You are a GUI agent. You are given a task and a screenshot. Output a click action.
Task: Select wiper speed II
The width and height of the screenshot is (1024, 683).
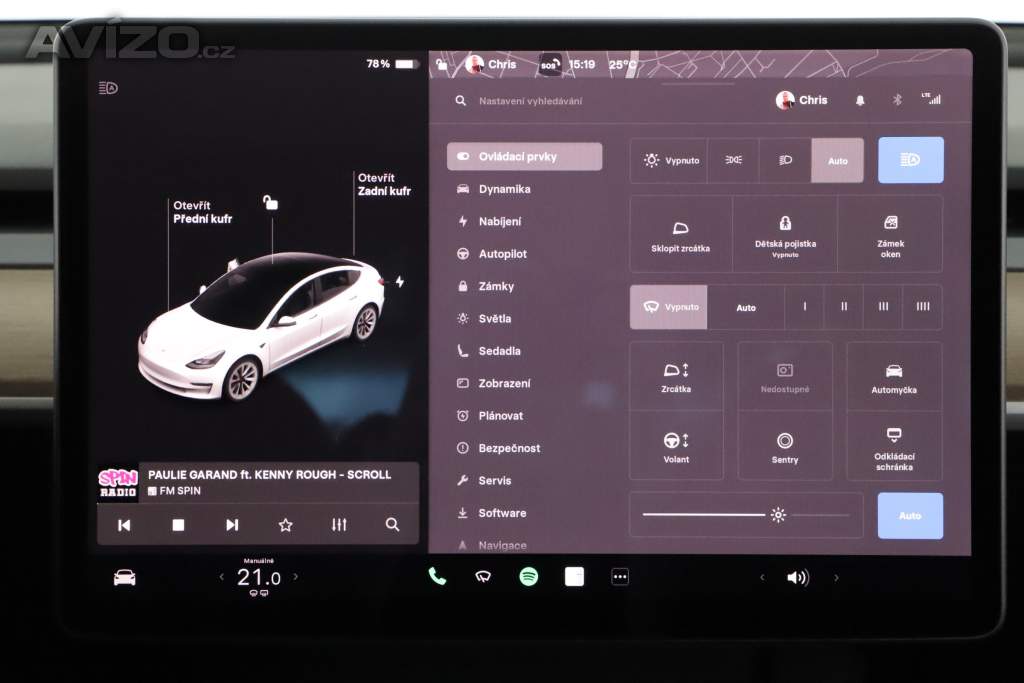click(844, 307)
